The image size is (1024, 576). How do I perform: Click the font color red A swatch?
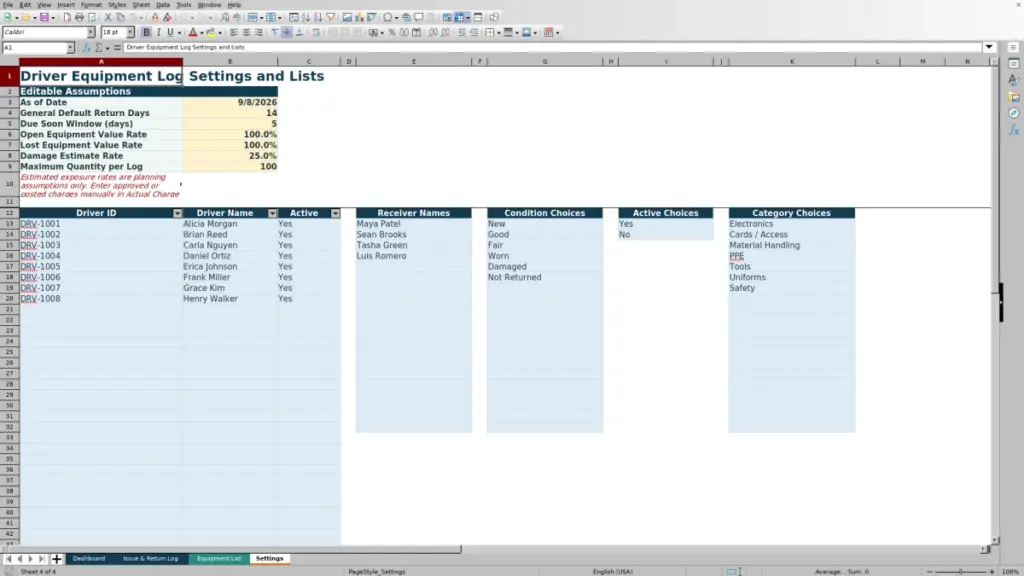coord(193,33)
